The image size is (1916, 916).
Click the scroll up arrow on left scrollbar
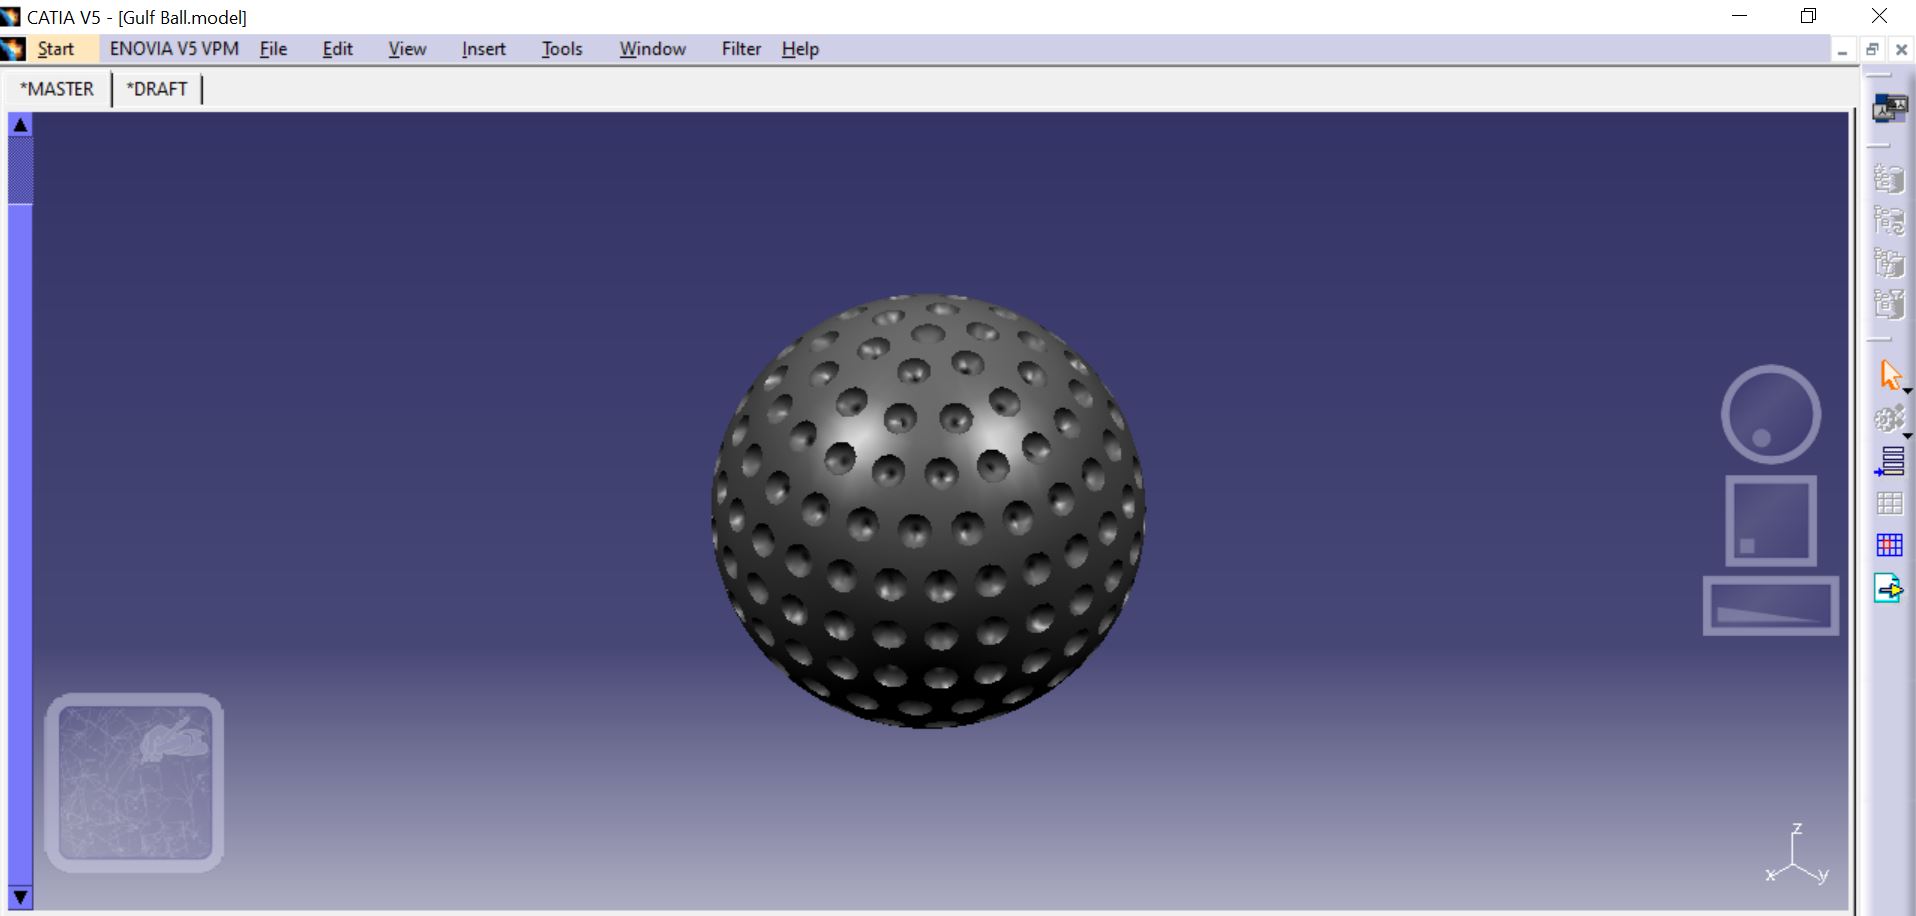click(20, 125)
